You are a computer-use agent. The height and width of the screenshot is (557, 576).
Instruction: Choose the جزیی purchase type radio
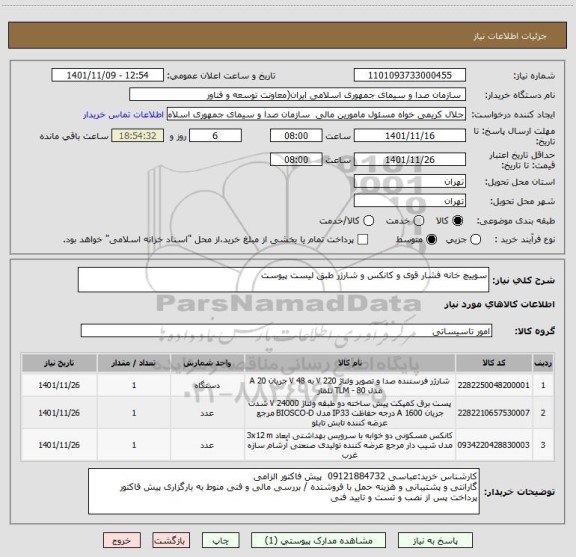point(475,240)
